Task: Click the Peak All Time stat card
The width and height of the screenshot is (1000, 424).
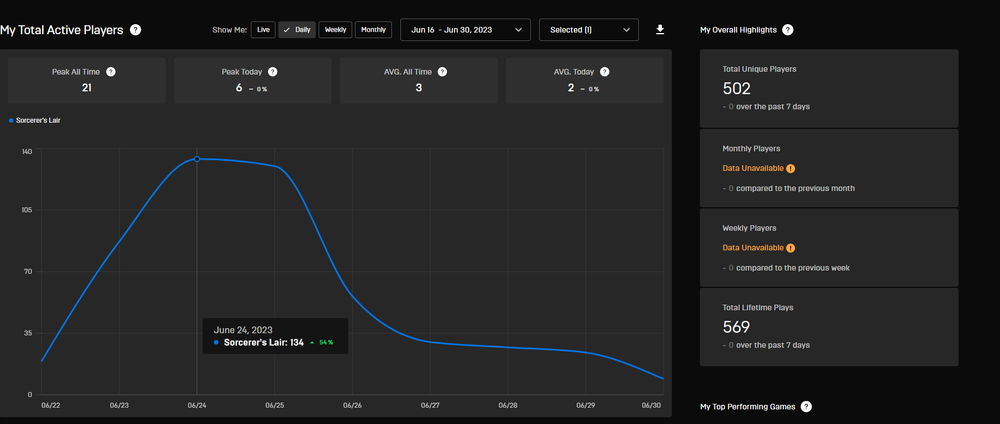Action: (x=87, y=80)
